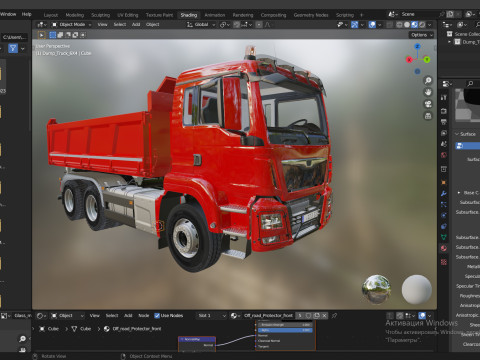The width and height of the screenshot is (480, 360).
Task: Toggle viewport snapping magnet
Action: point(237,25)
